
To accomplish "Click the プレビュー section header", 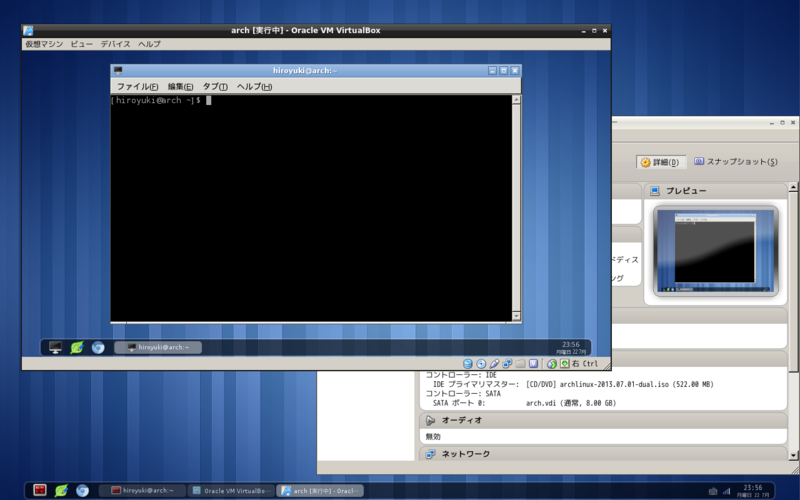I will coord(715,191).
